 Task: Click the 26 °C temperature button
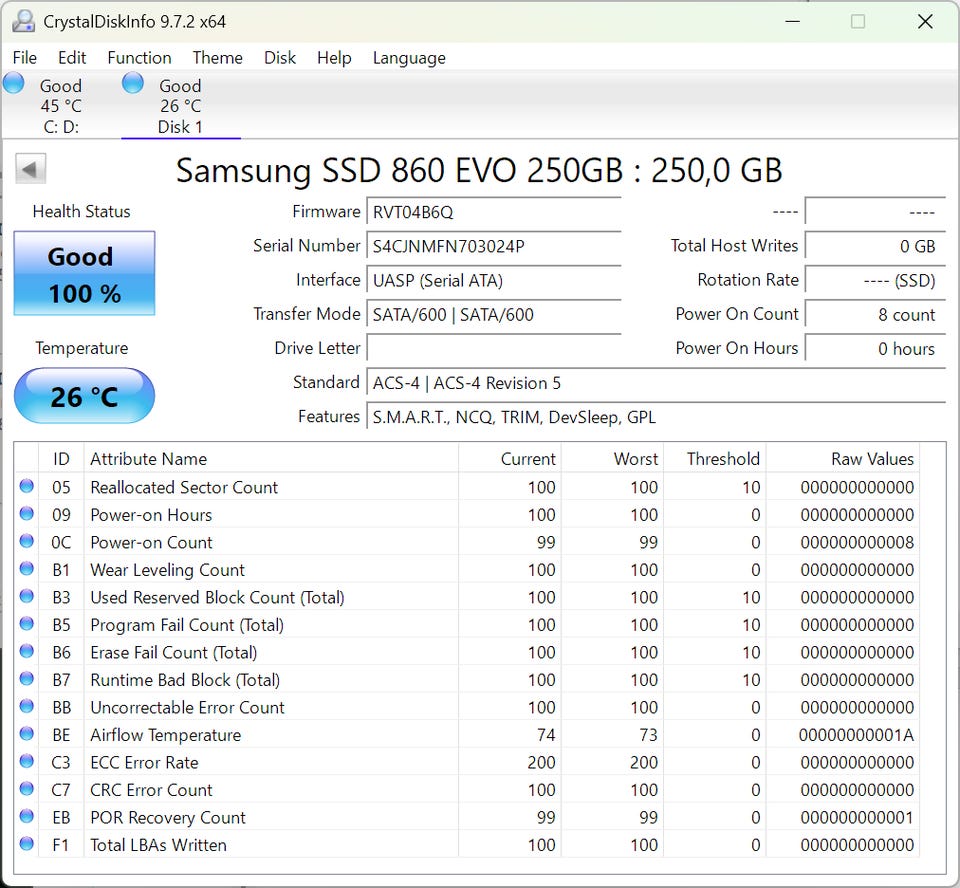84,396
